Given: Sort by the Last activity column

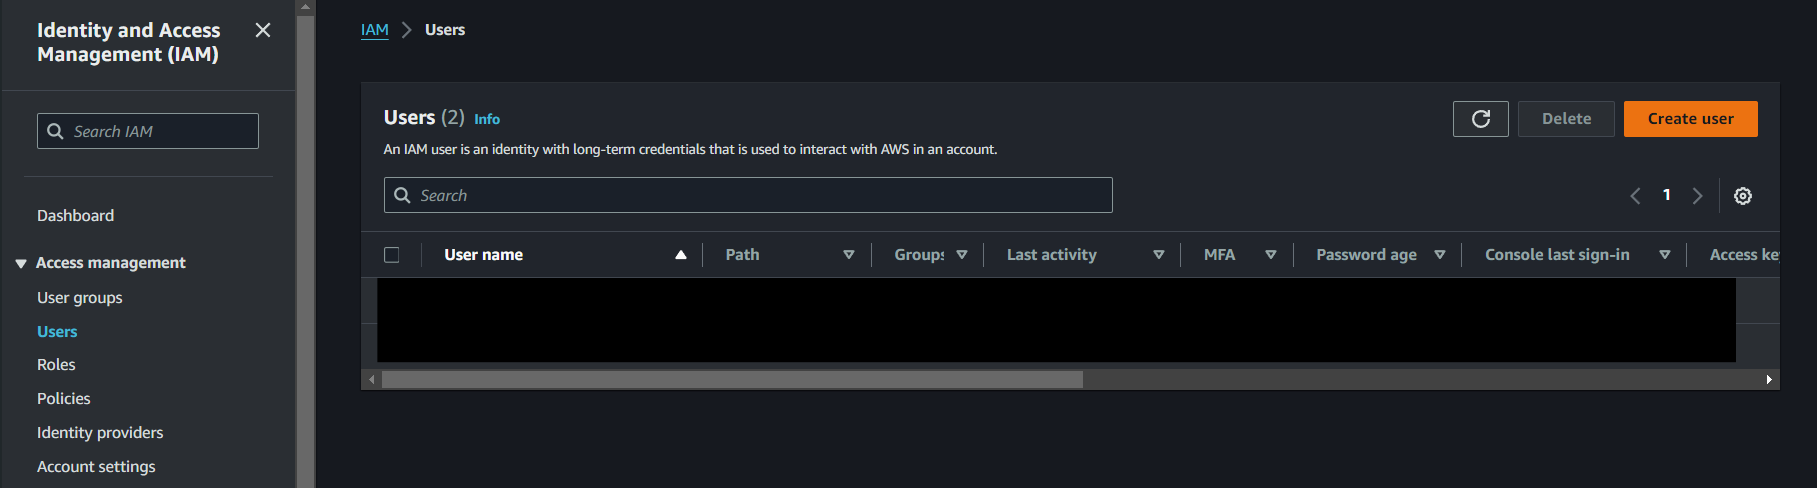Looking at the screenshot, I should (1158, 255).
